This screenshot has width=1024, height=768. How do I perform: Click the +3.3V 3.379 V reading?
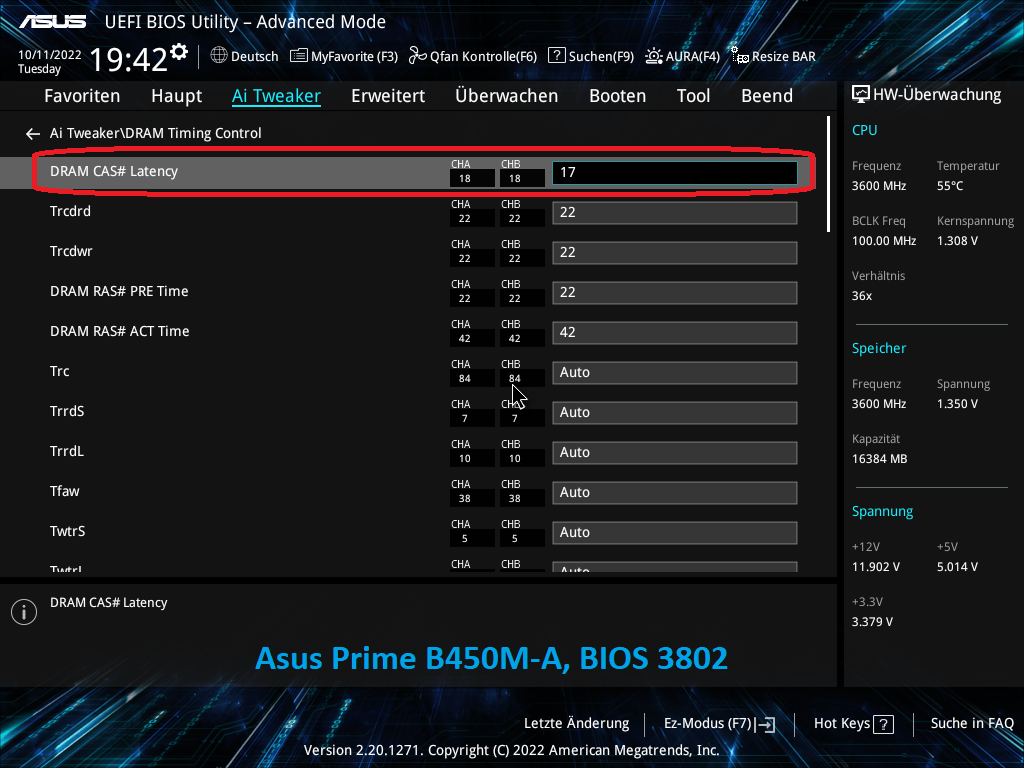tap(872, 622)
